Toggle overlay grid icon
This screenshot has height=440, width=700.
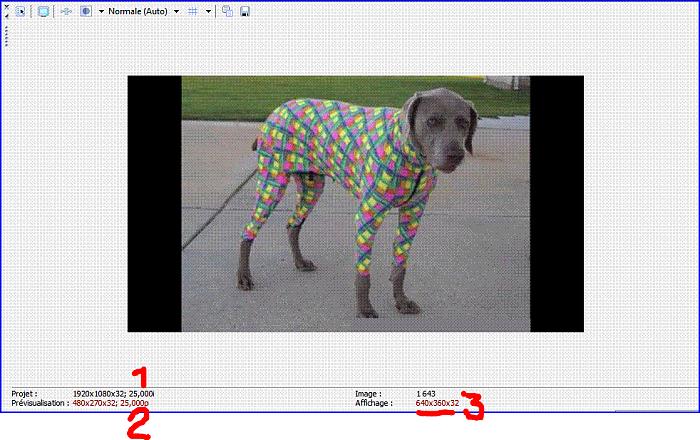pos(193,11)
